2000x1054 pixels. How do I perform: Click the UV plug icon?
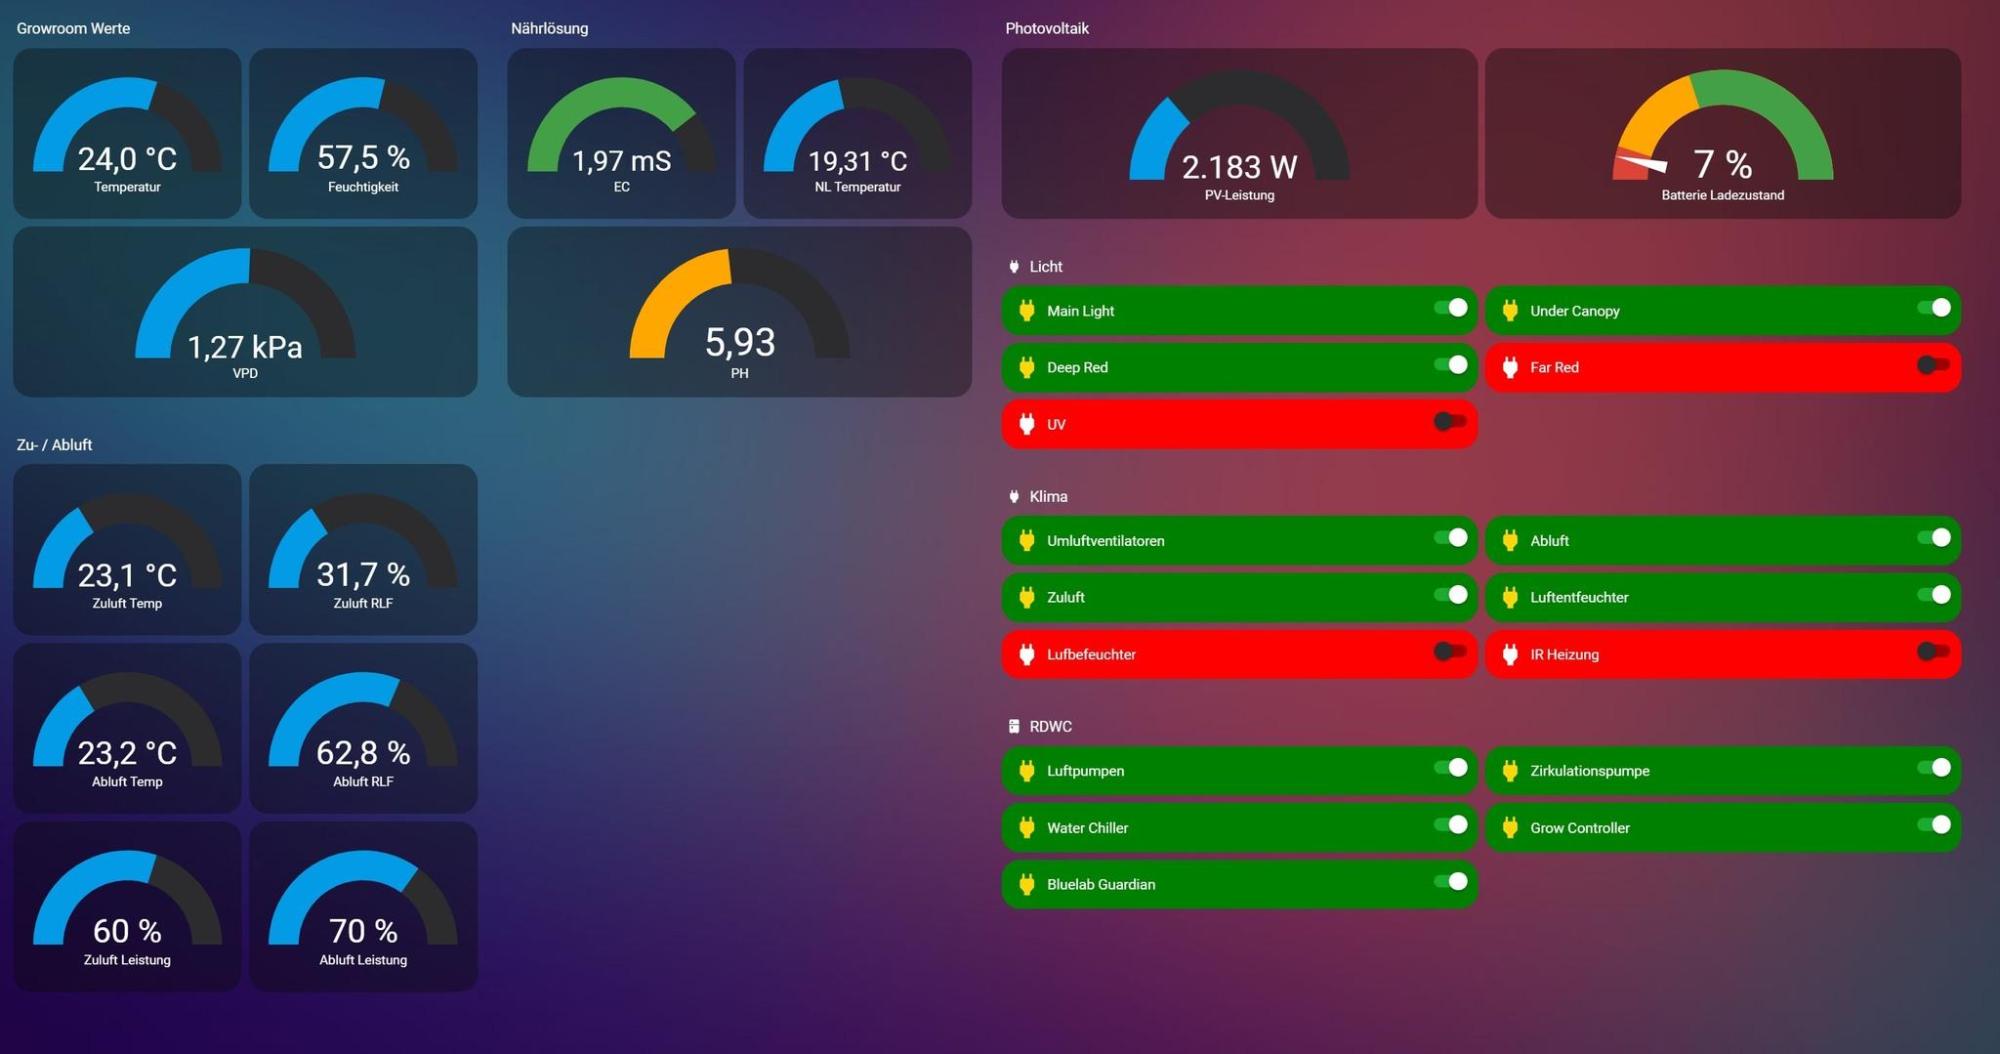[x=1026, y=424]
